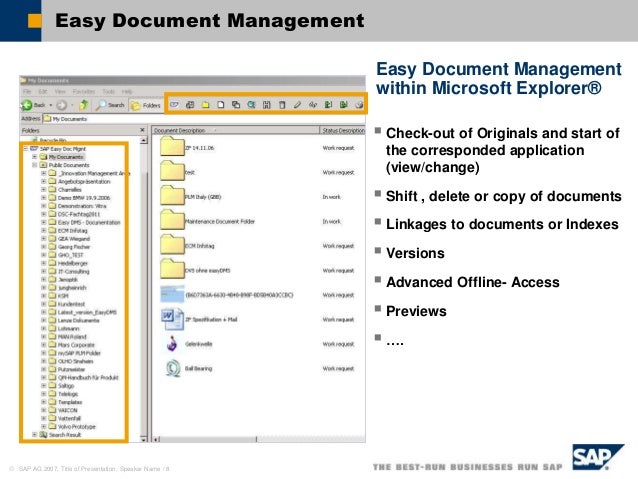This screenshot has width=638, height=479.
Task: Open the Back history dropdown arrow
Action: (51, 105)
